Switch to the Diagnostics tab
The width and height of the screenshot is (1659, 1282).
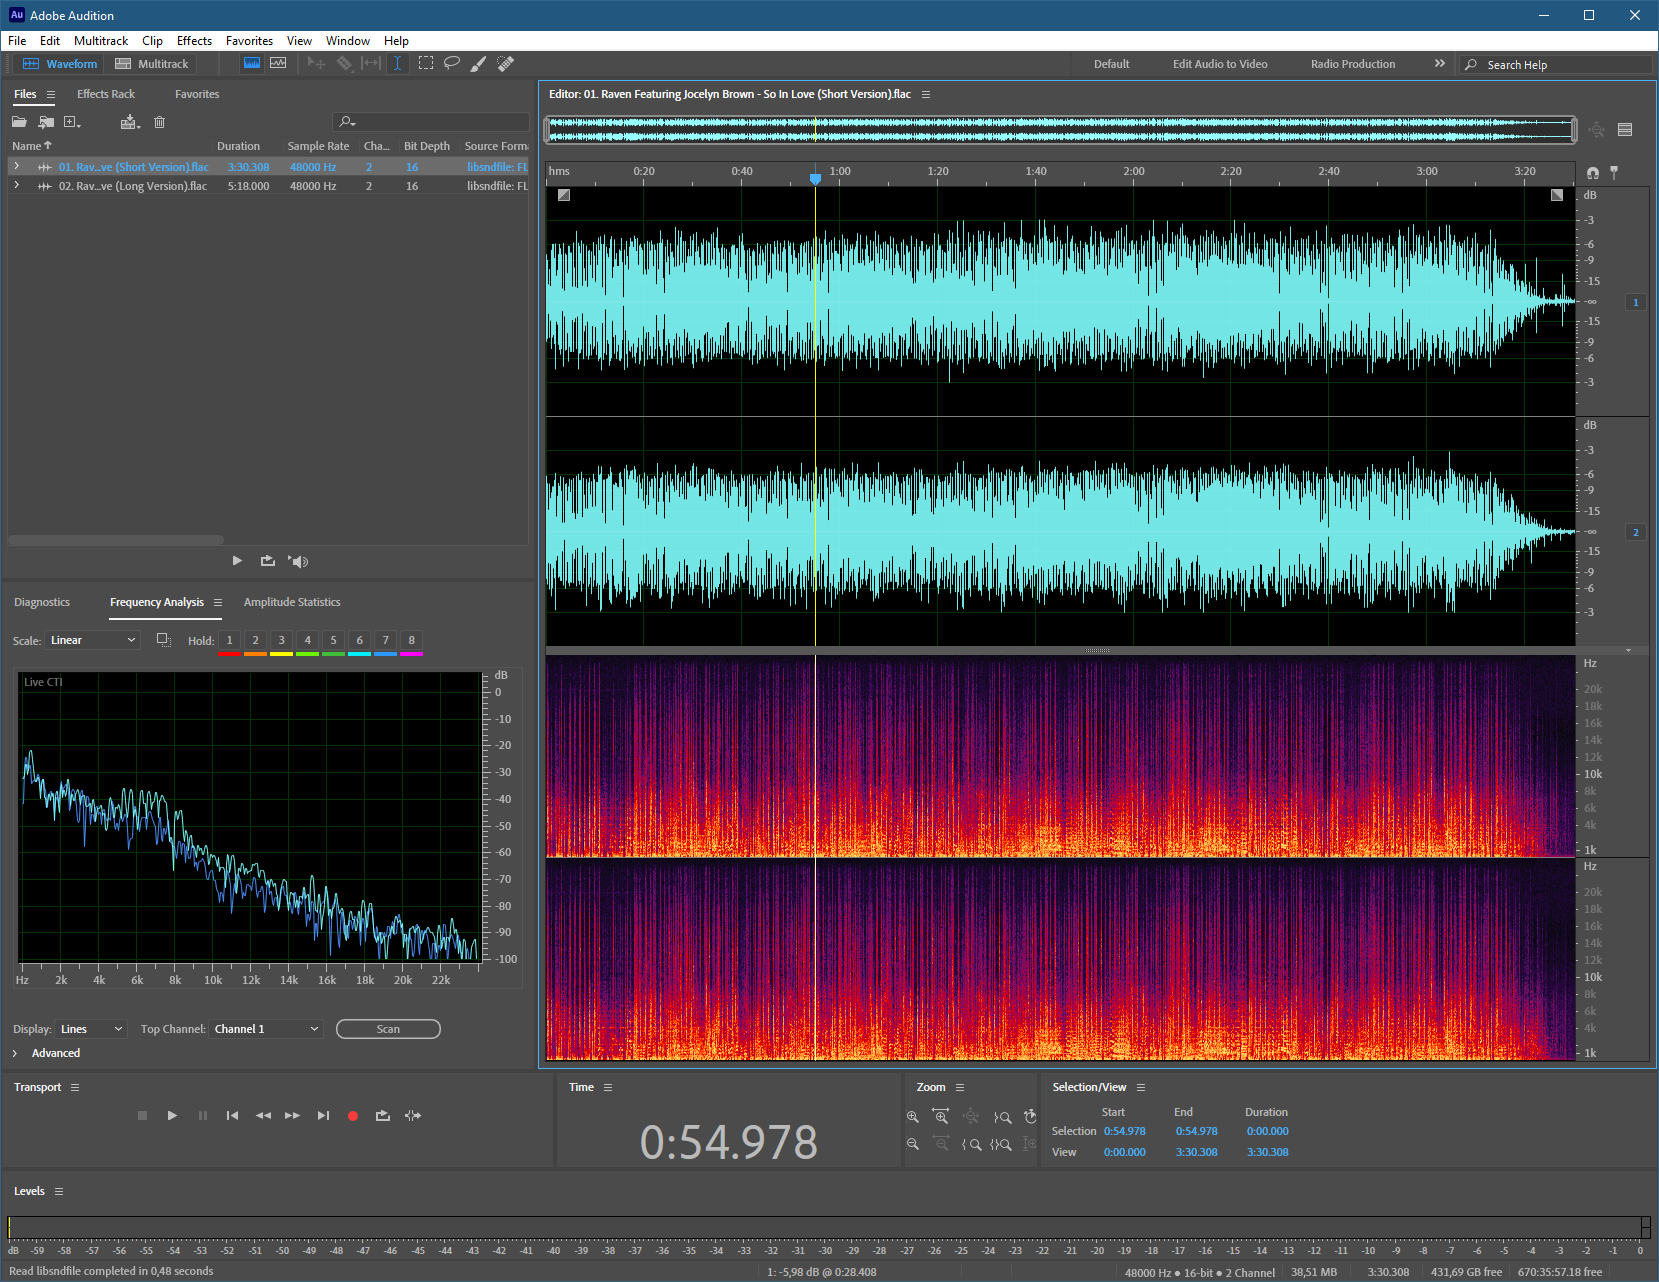[42, 602]
